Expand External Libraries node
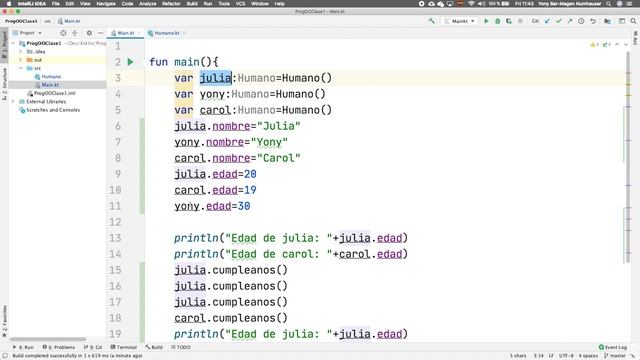Image resolution: width=640 pixels, height=360 pixels. (x=13, y=102)
